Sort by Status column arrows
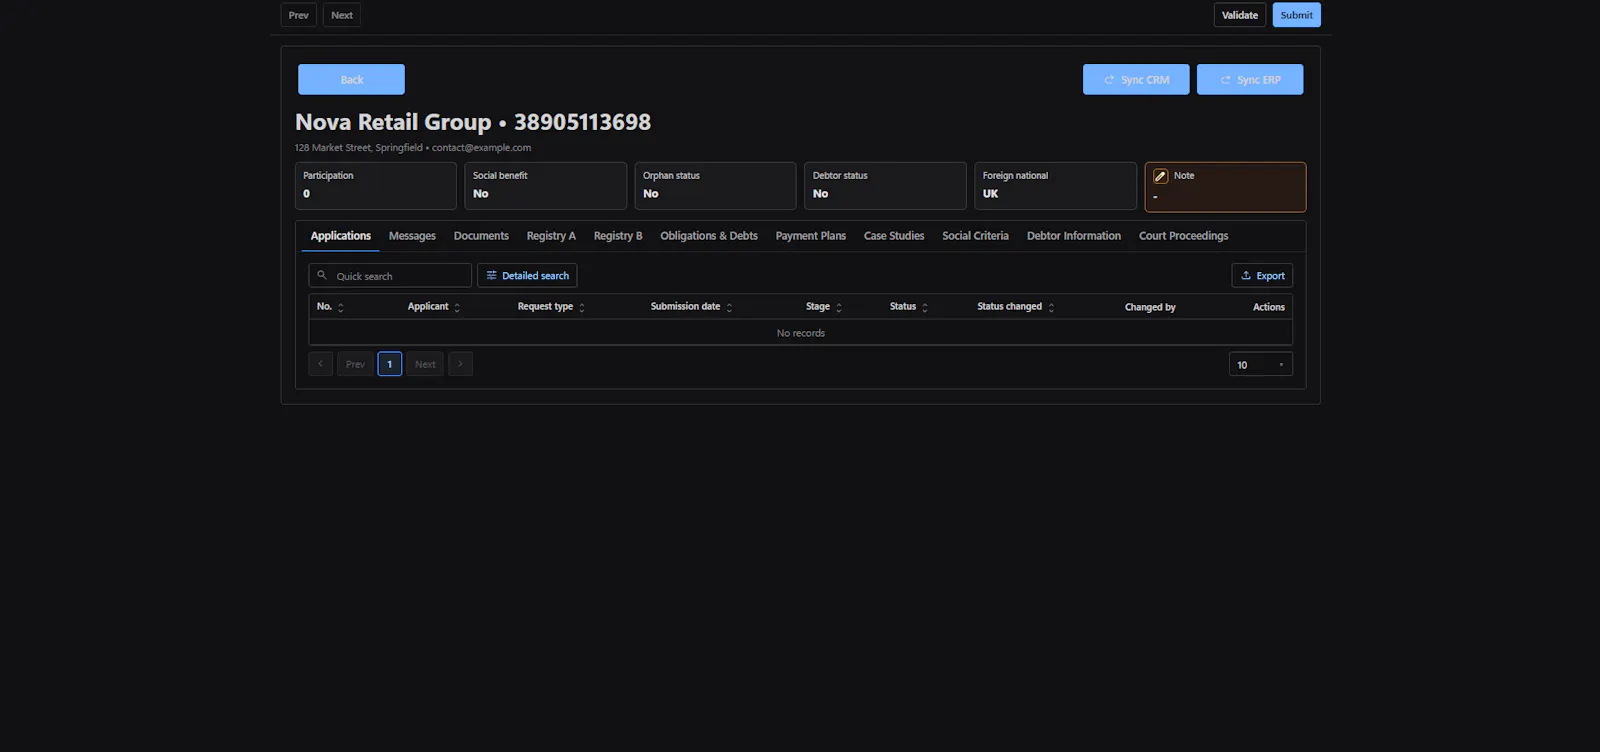The width and height of the screenshot is (1600, 752). (x=925, y=308)
